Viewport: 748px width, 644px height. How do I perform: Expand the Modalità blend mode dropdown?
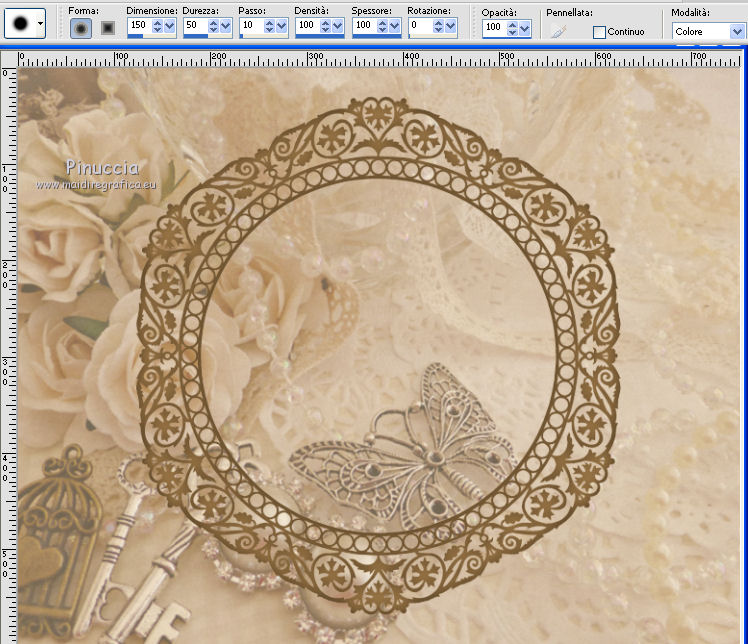point(737,32)
